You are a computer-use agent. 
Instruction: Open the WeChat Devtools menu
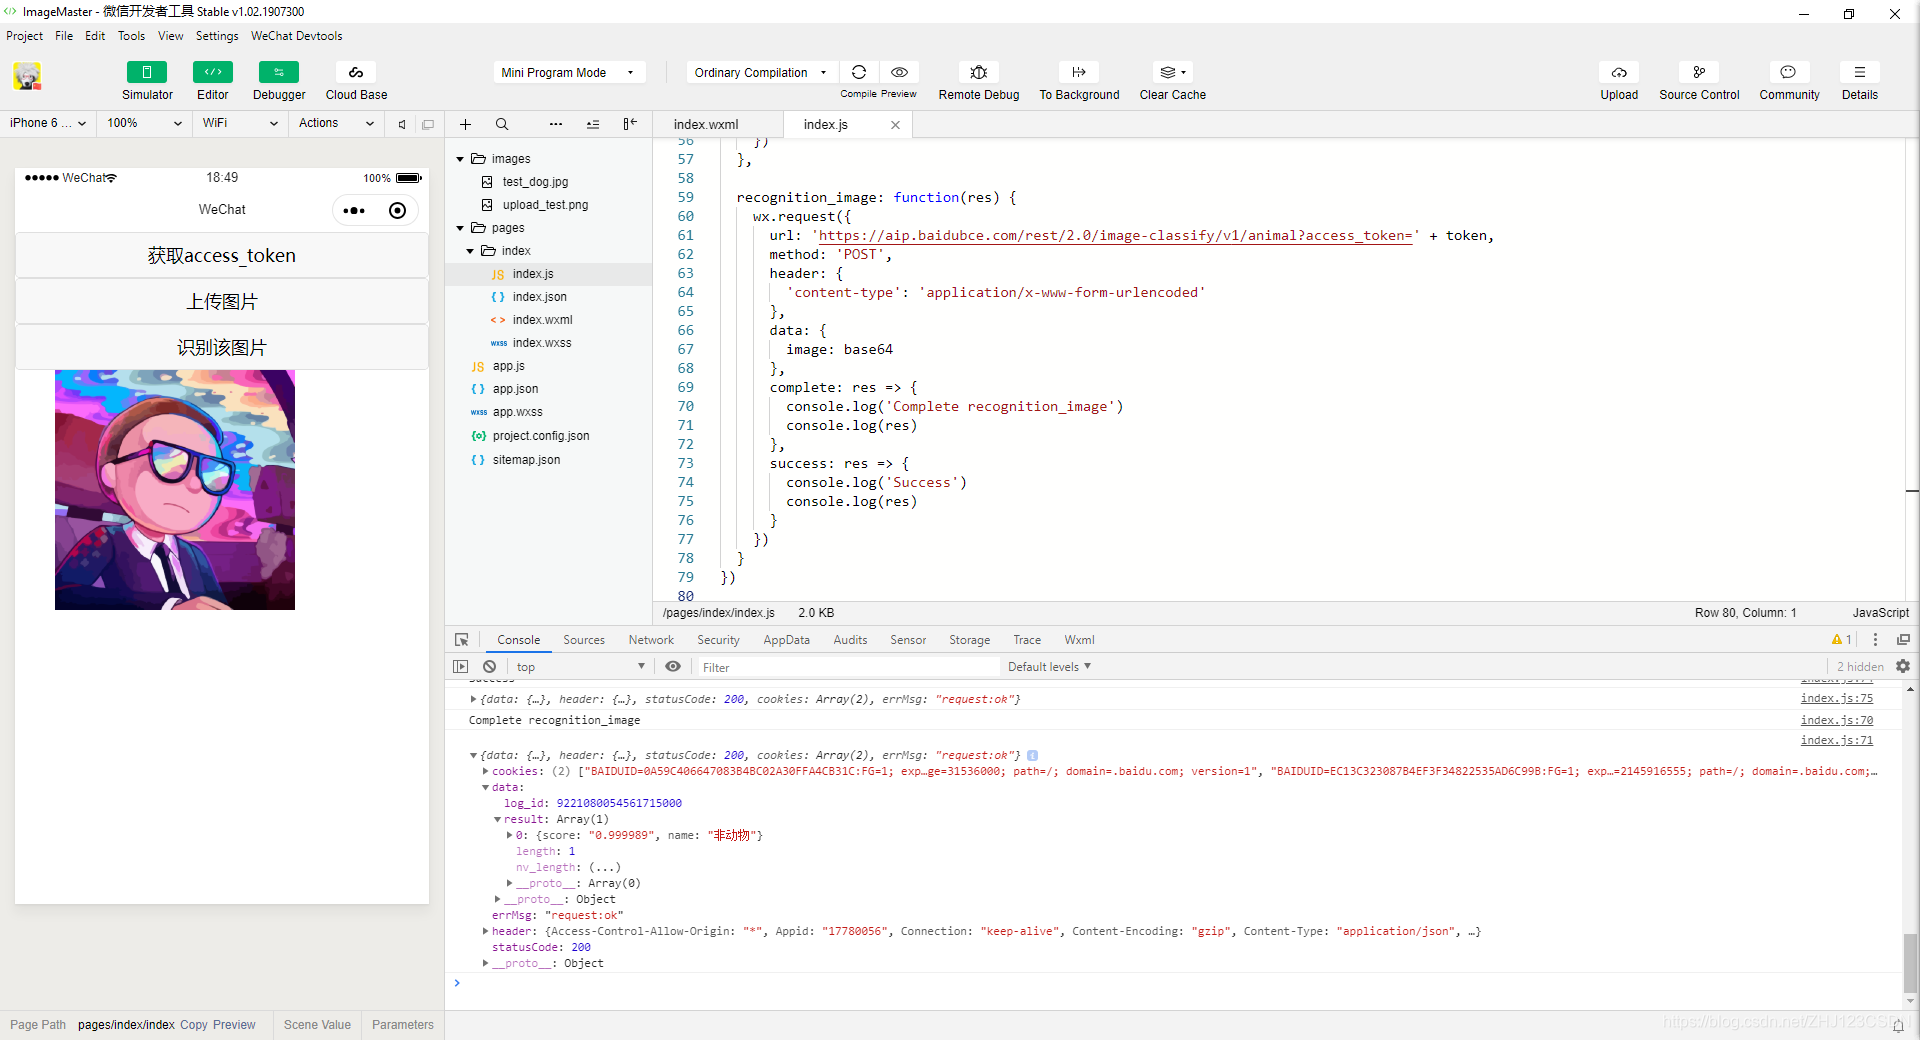click(x=296, y=36)
